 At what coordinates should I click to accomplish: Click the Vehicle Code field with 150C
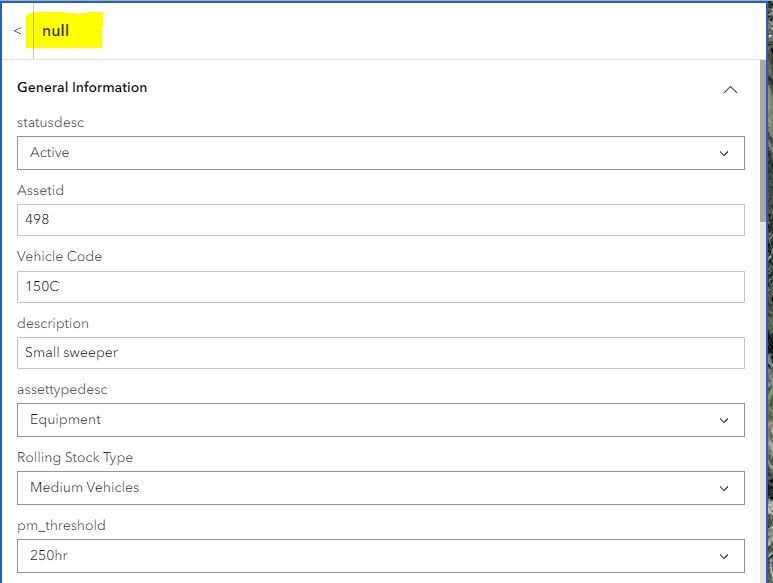tap(380, 287)
